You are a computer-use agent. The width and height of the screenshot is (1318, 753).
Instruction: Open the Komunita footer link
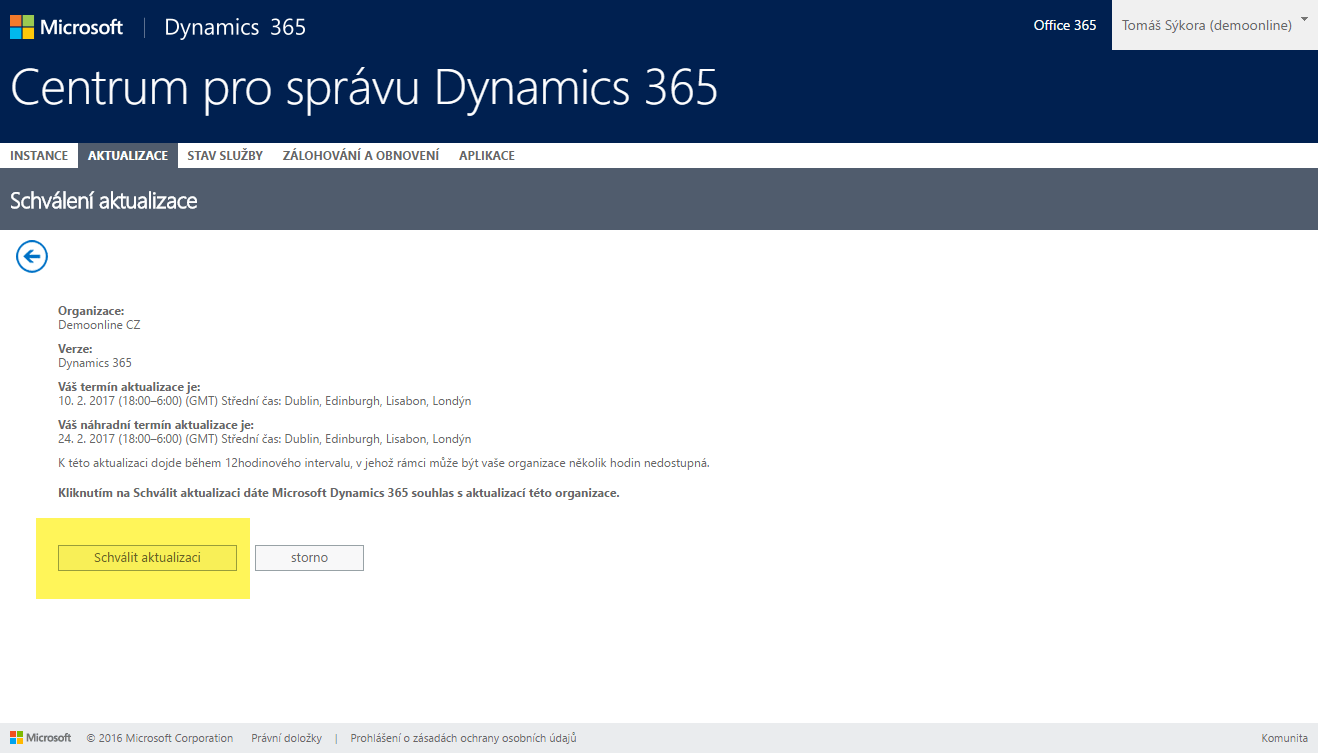[1284, 738]
